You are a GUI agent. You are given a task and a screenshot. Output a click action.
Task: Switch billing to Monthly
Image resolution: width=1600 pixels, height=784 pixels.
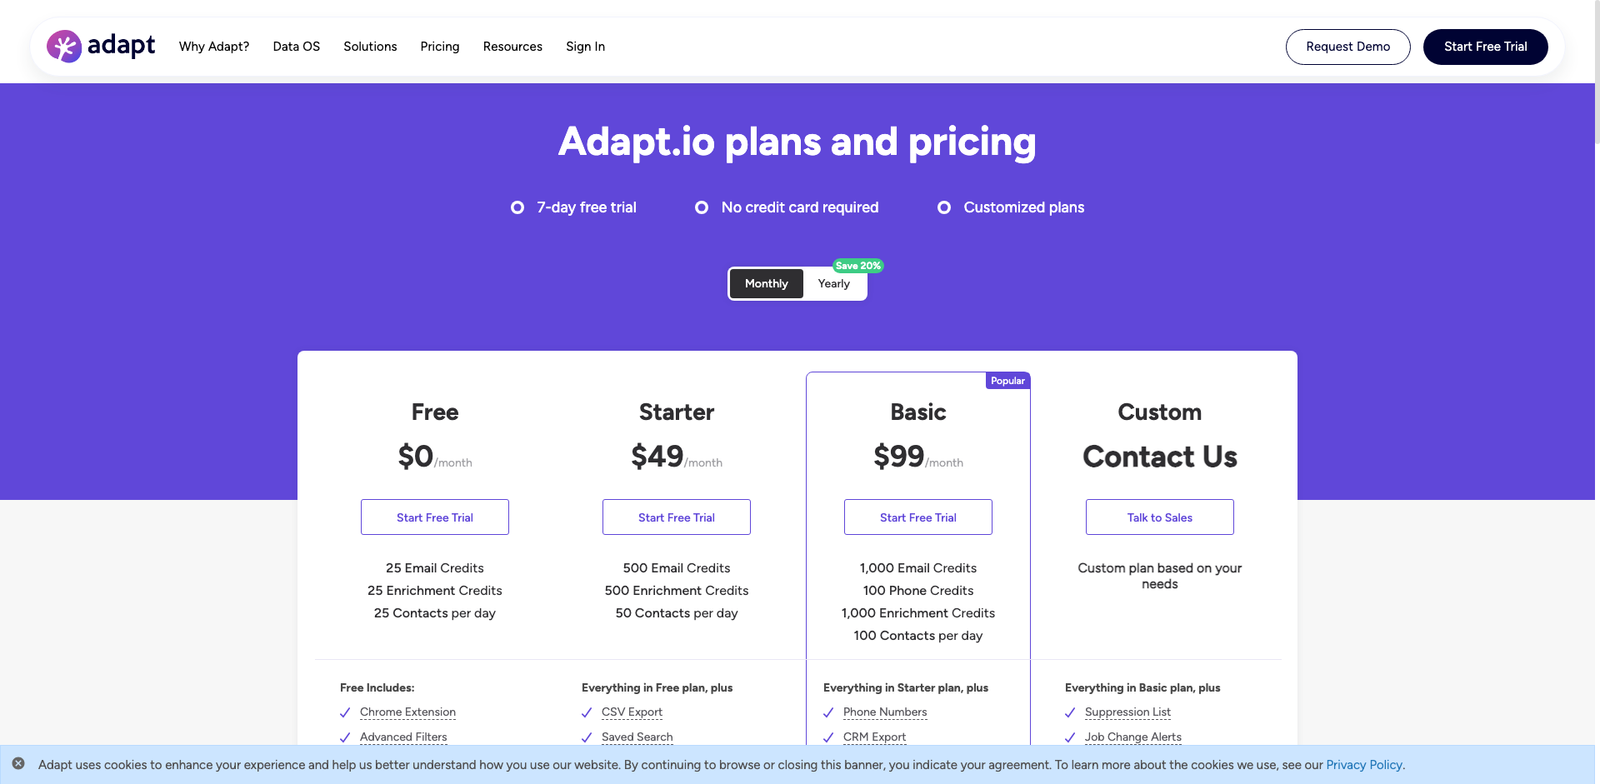(x=766, y=284)
